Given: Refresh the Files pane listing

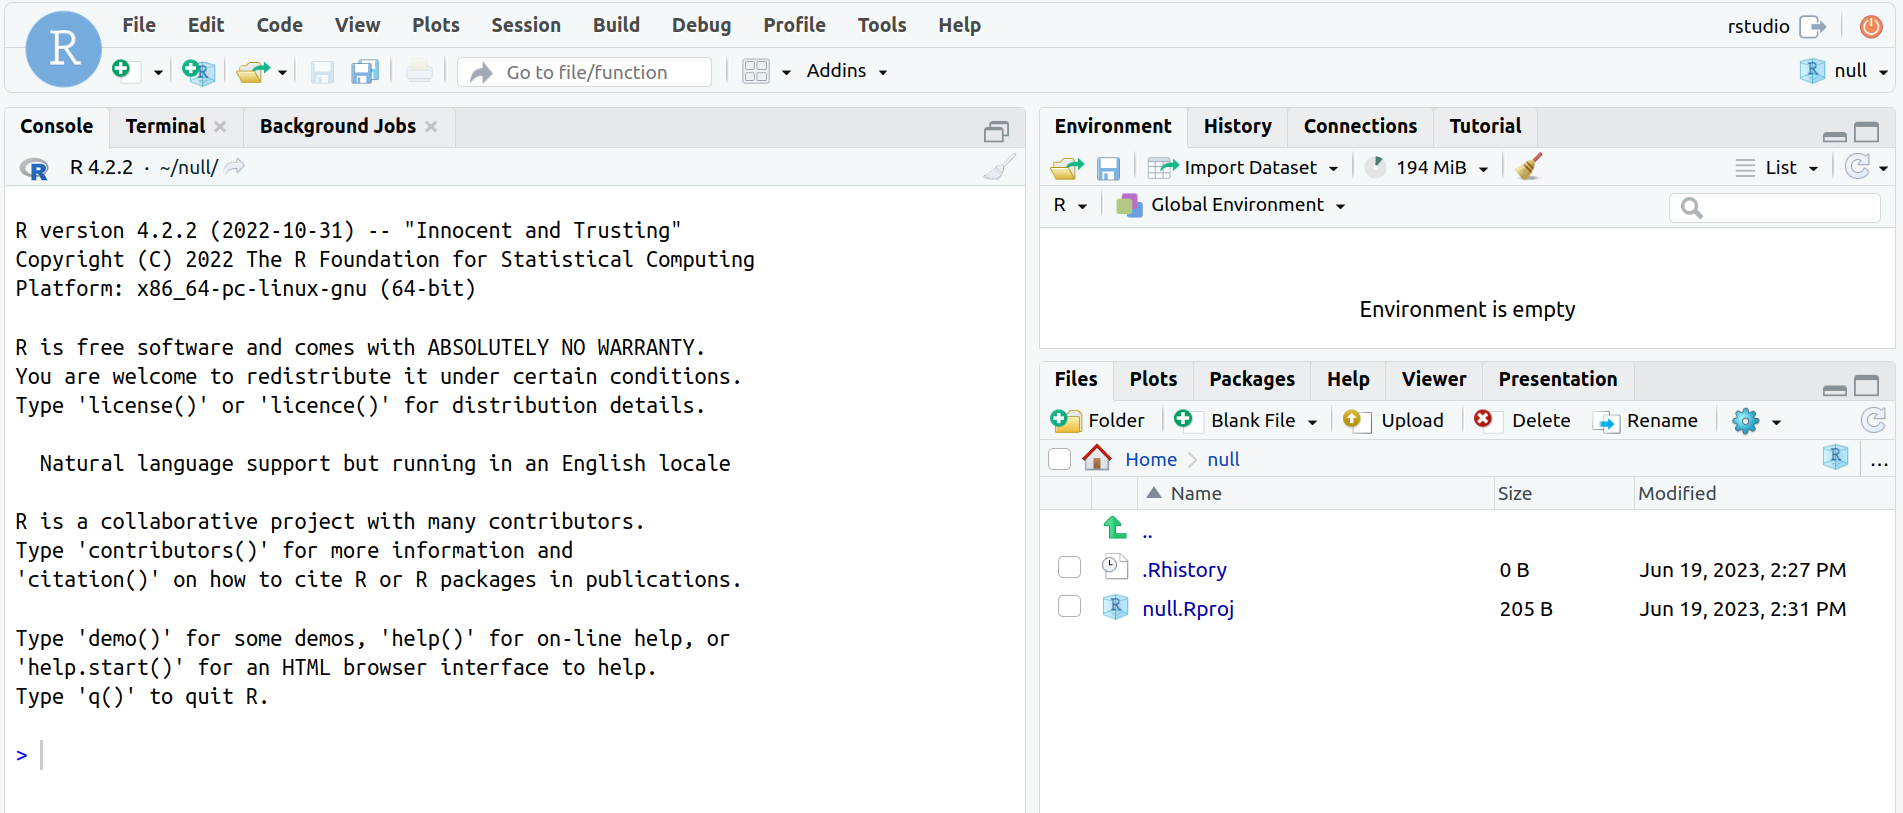Looking at the screenshot, I should (x=1873, y=420).
